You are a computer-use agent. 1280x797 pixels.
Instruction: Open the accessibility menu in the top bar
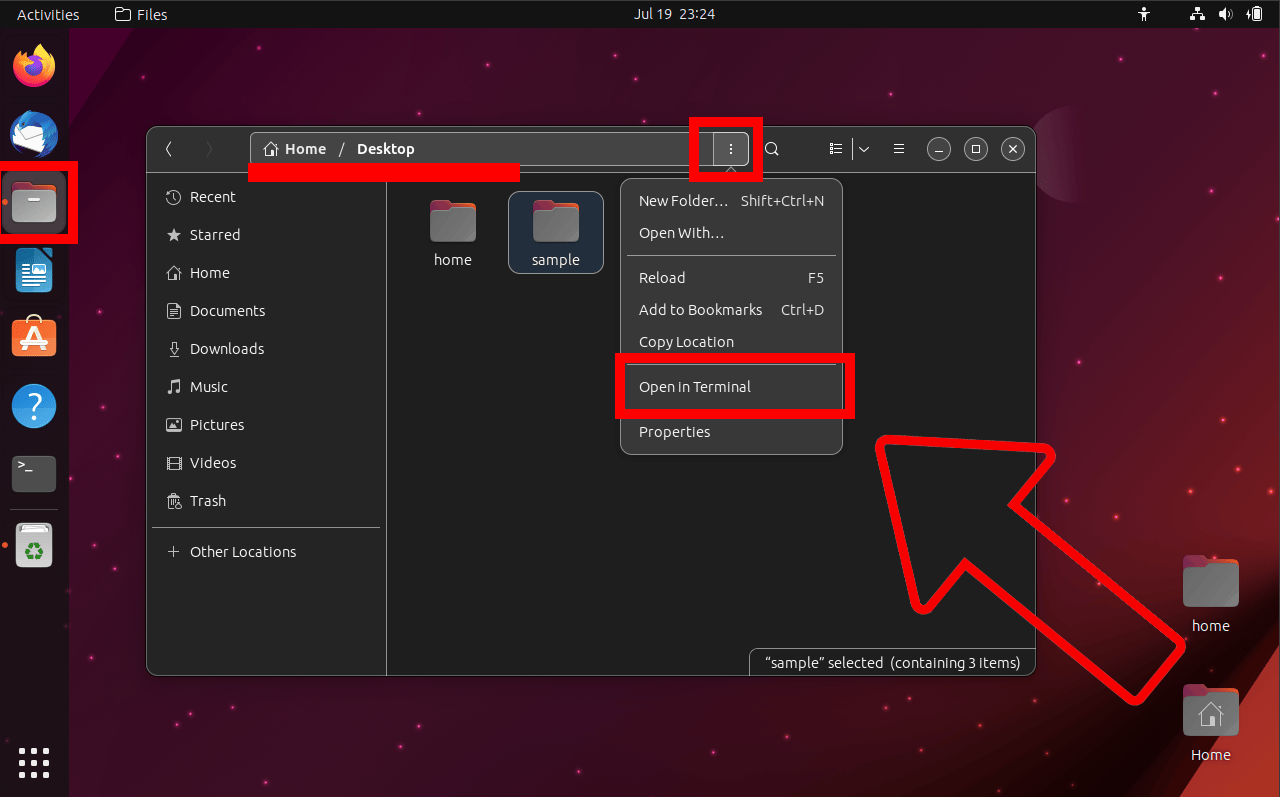click(1143, 14)
